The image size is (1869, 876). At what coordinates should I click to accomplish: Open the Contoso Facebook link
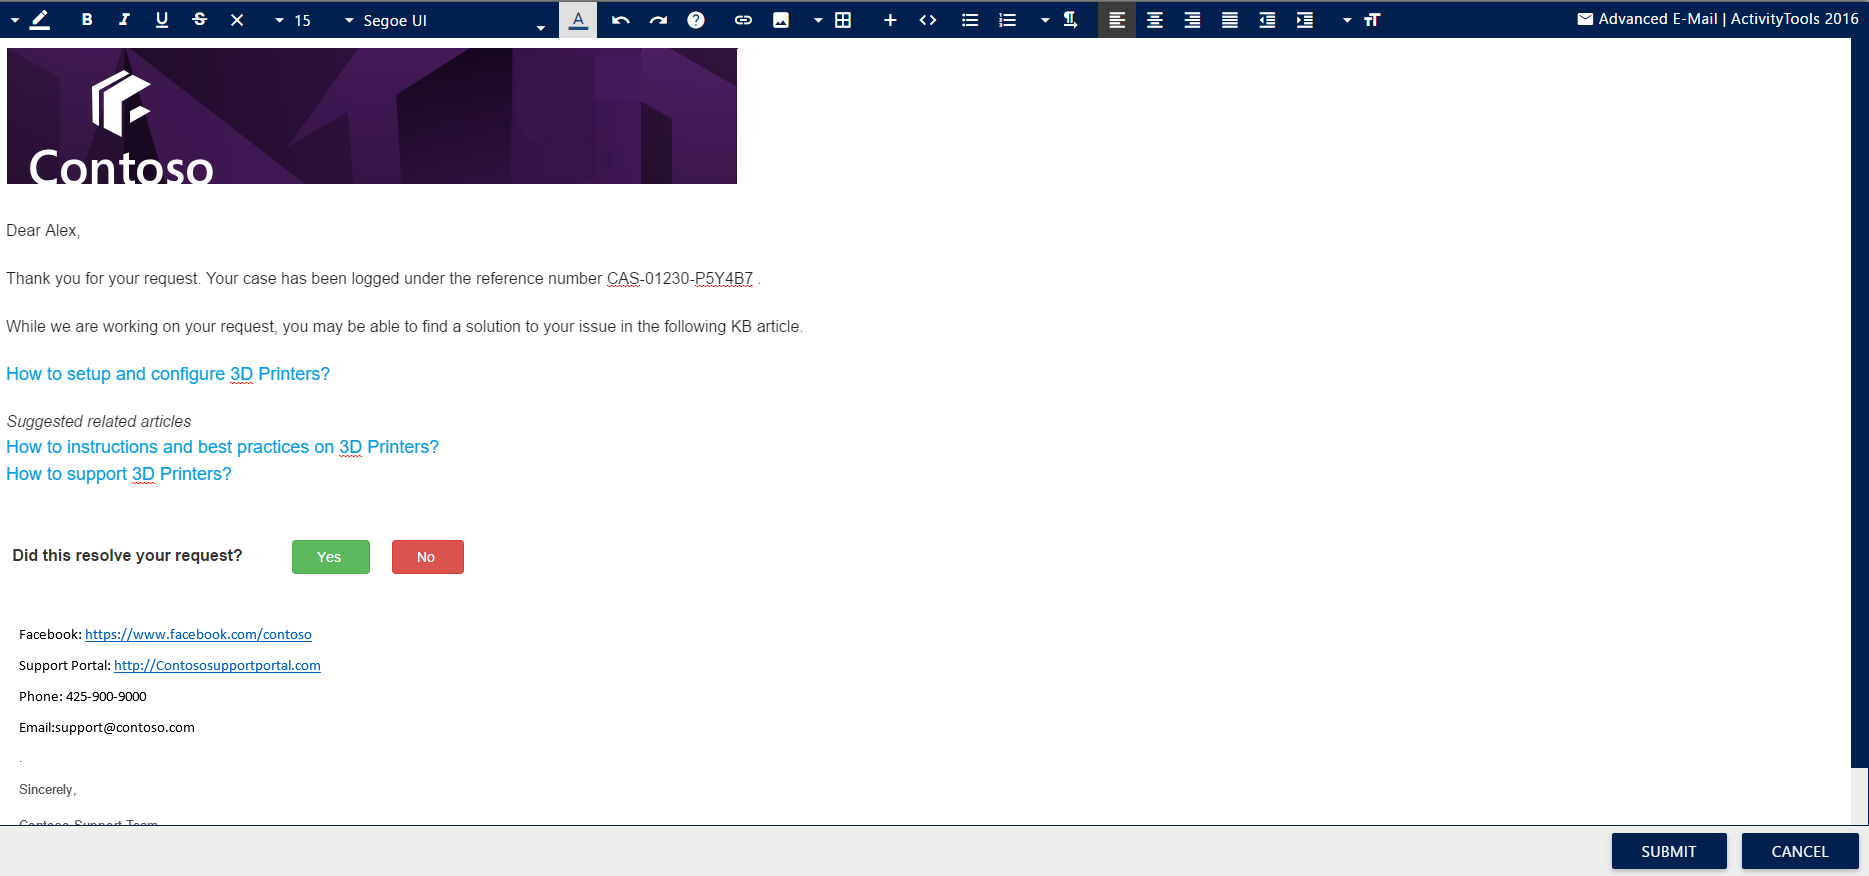198,634
